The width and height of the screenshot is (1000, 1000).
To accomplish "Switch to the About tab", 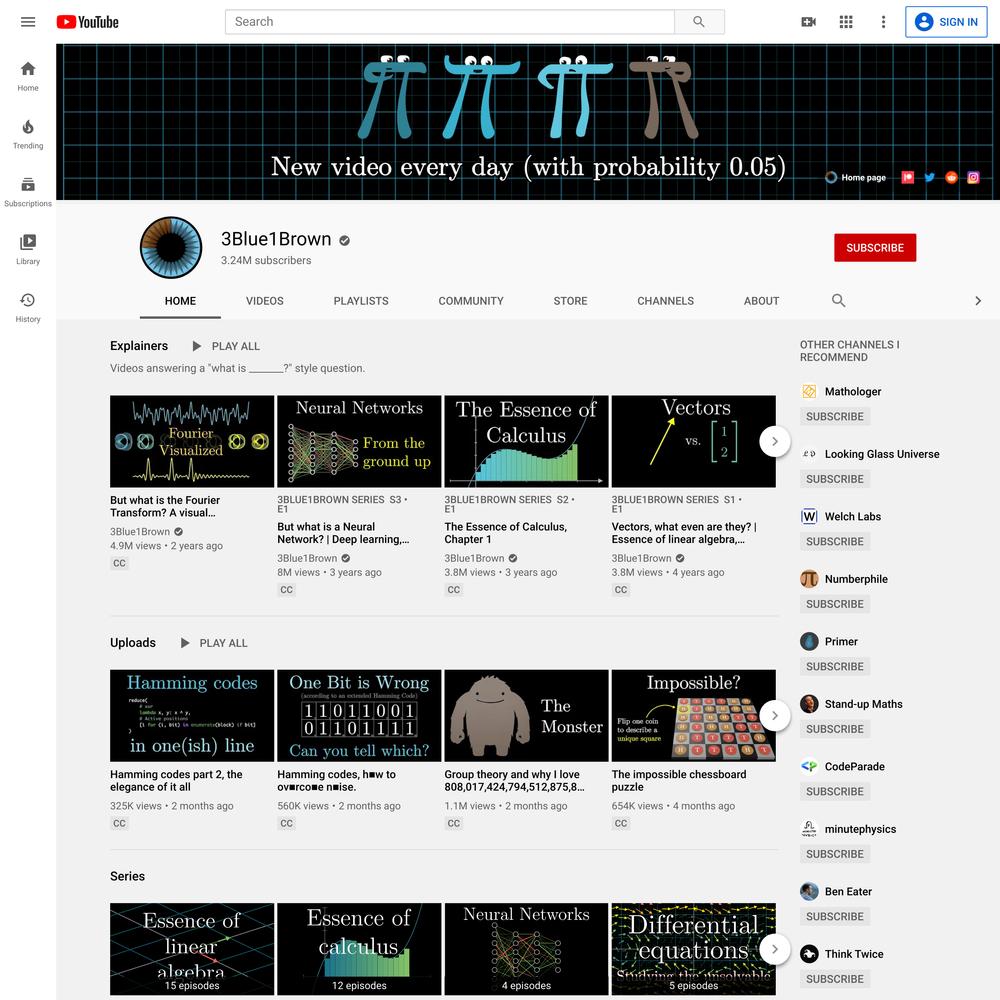I will tap(761, 301).
